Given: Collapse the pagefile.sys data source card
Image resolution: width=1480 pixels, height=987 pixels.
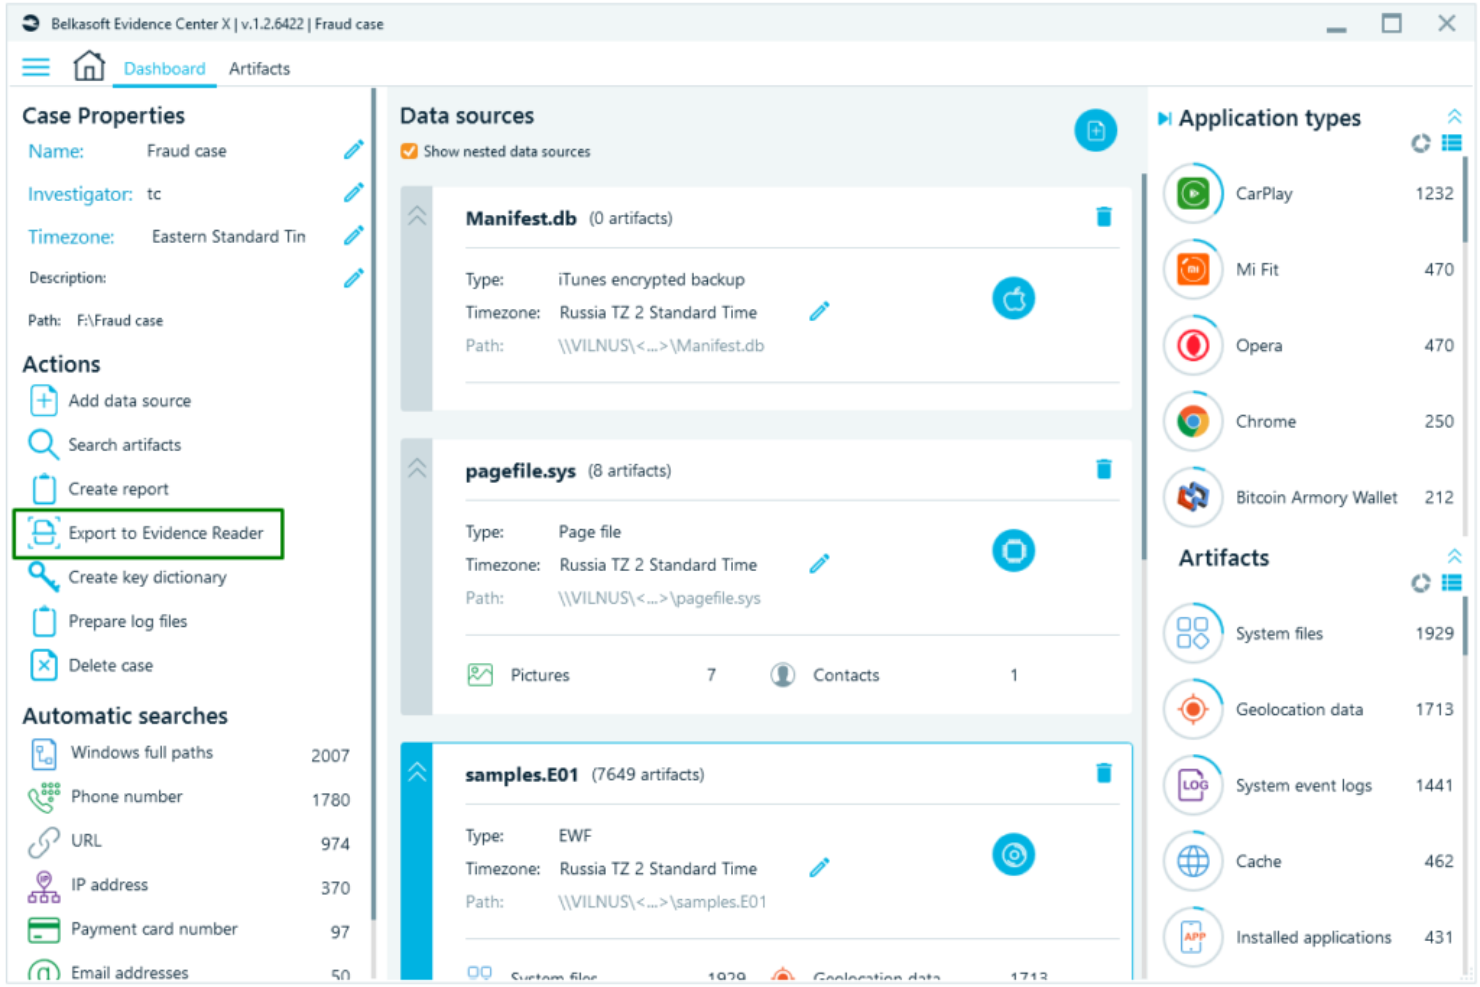Looking at the screenshot, I should 417,468.
